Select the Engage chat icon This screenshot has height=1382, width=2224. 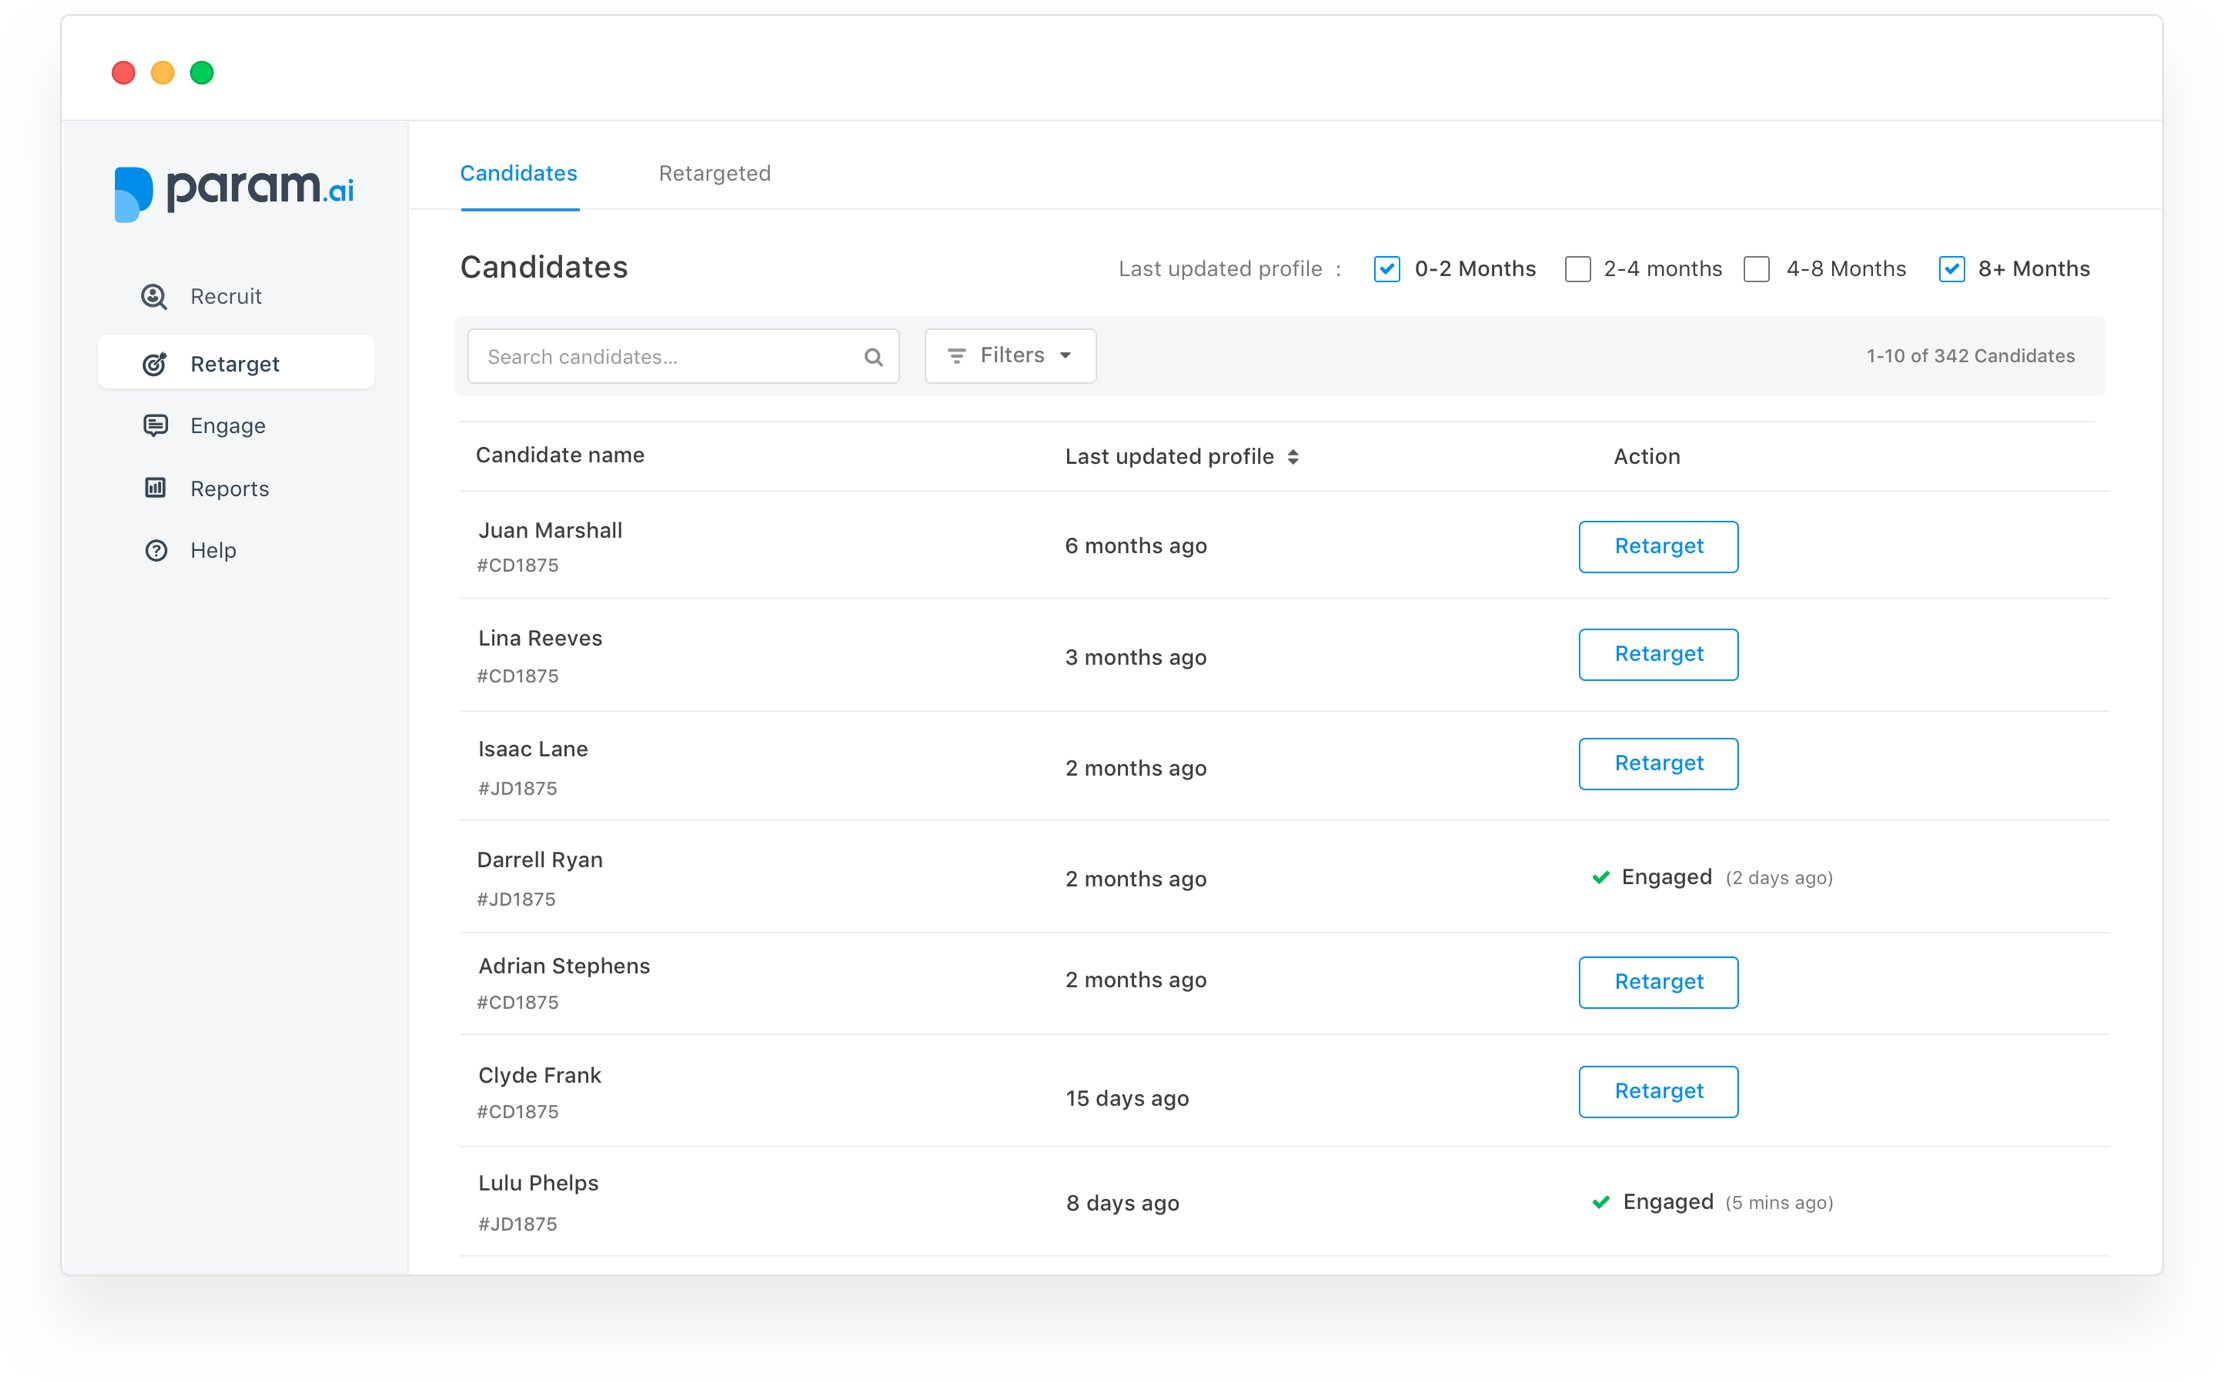[x=155, y=426]
